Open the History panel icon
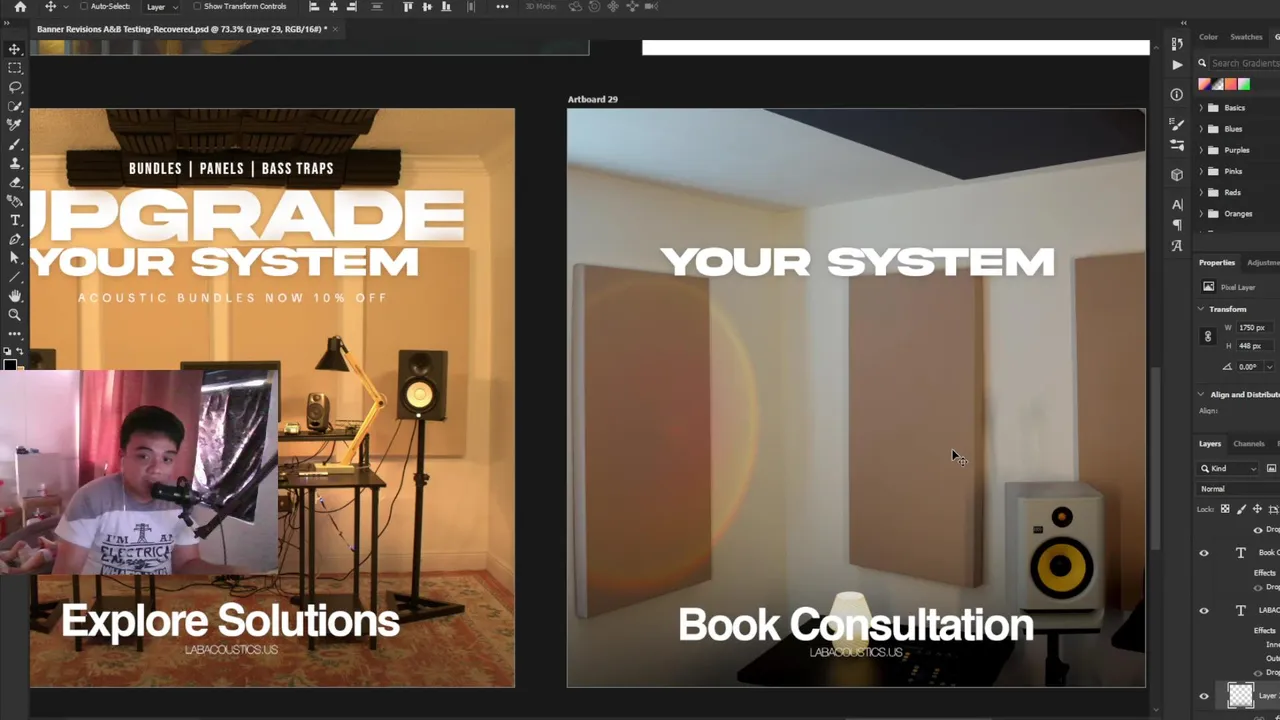Screen dimensions: 1280x720 tap(1177, 43)
